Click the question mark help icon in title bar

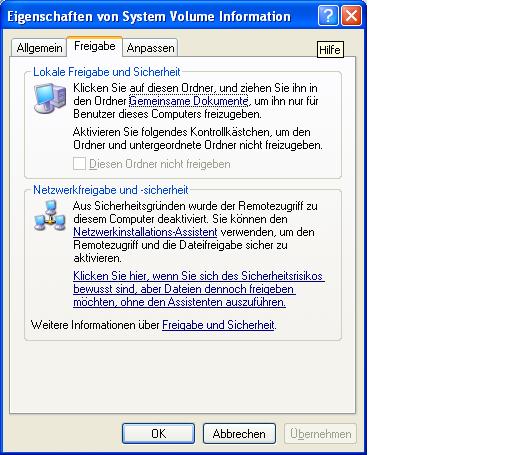pyautogui.click(x=328, y=16)
